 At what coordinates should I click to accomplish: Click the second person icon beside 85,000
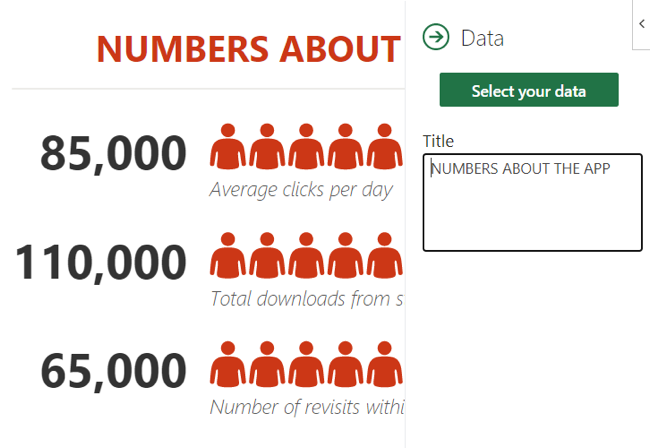pos(267,147)
